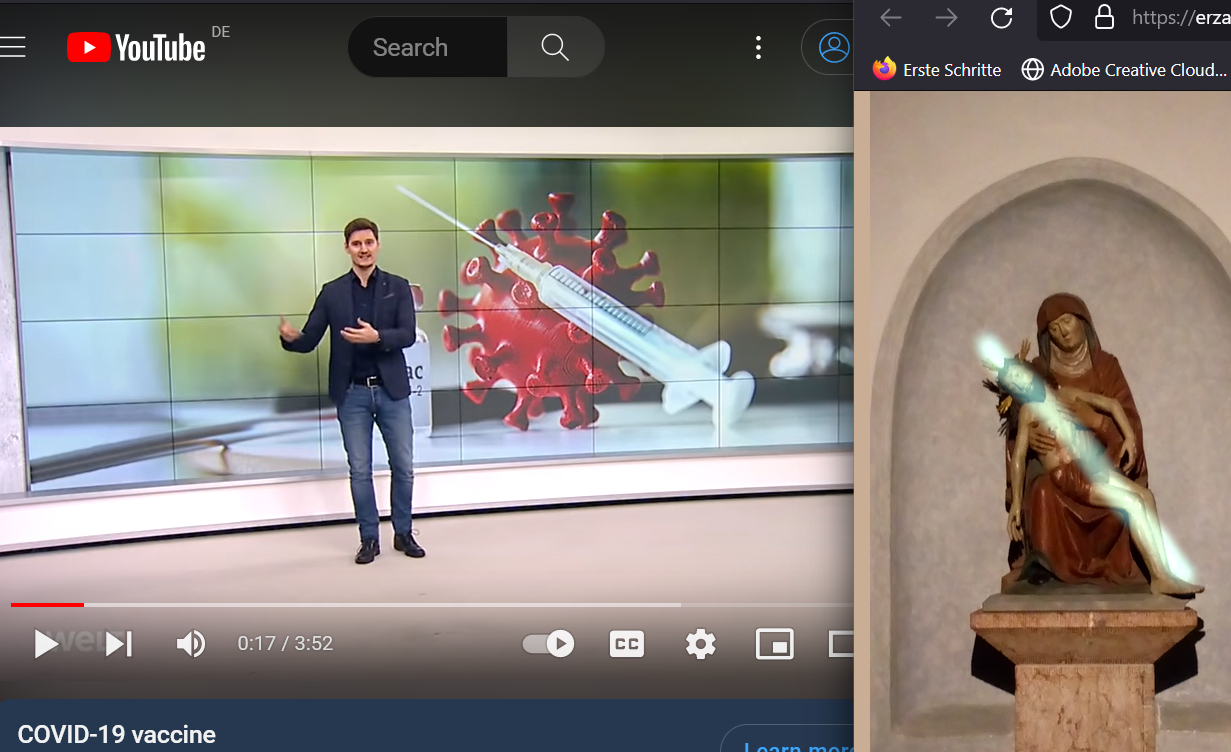Open the YouTube hamburger guide menu

pyautogui.click(x=13, y=47)
